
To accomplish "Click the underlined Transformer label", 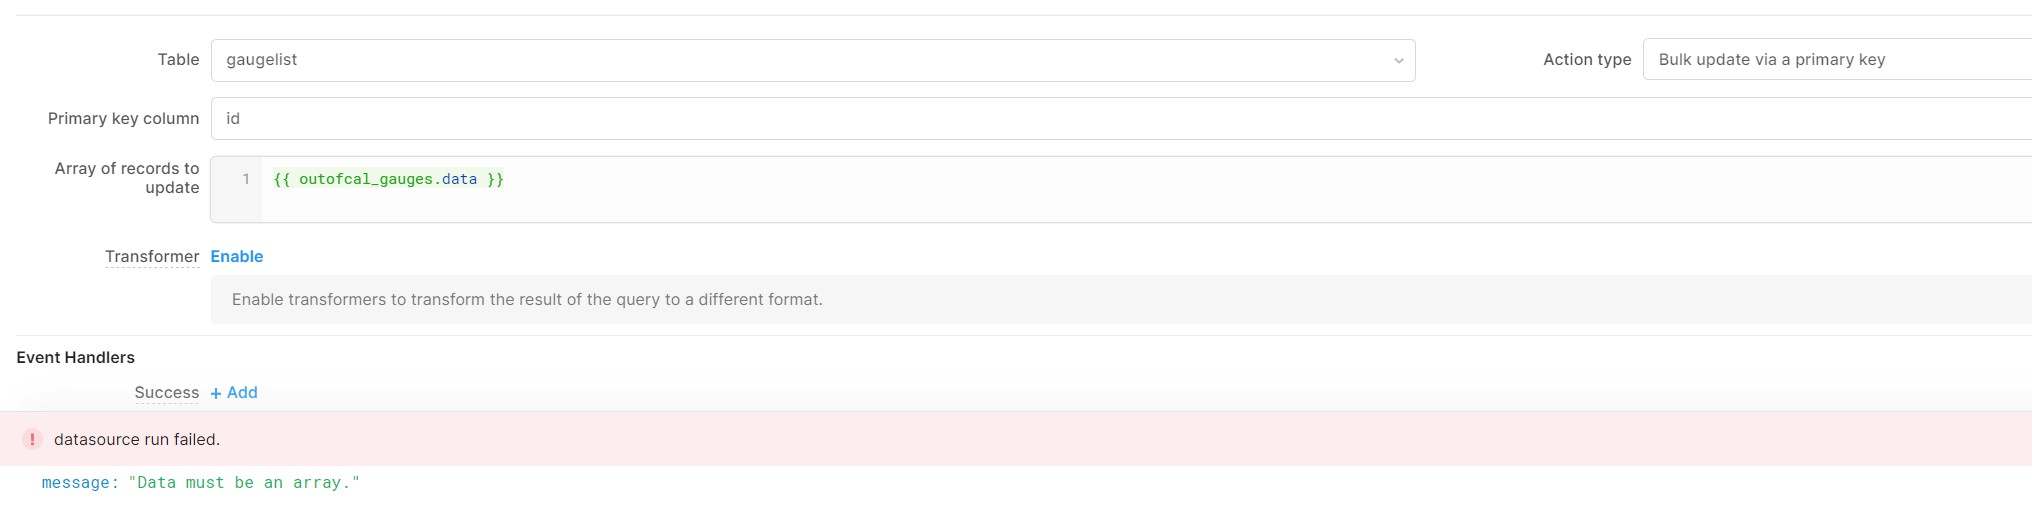I will (x=152, y=256).
